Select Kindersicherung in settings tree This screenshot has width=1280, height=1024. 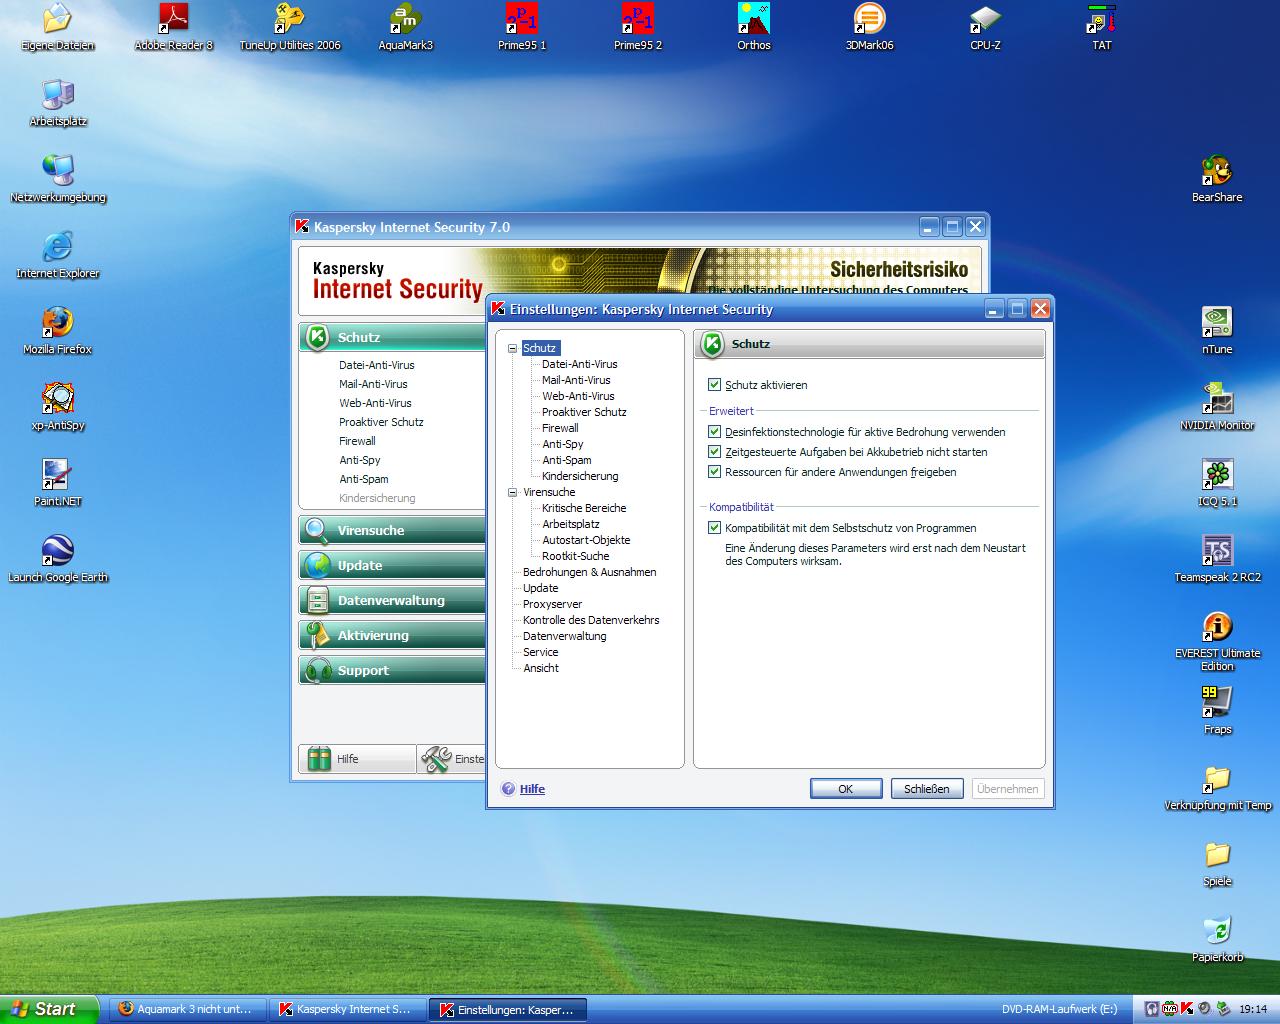(x=580, y=476)
